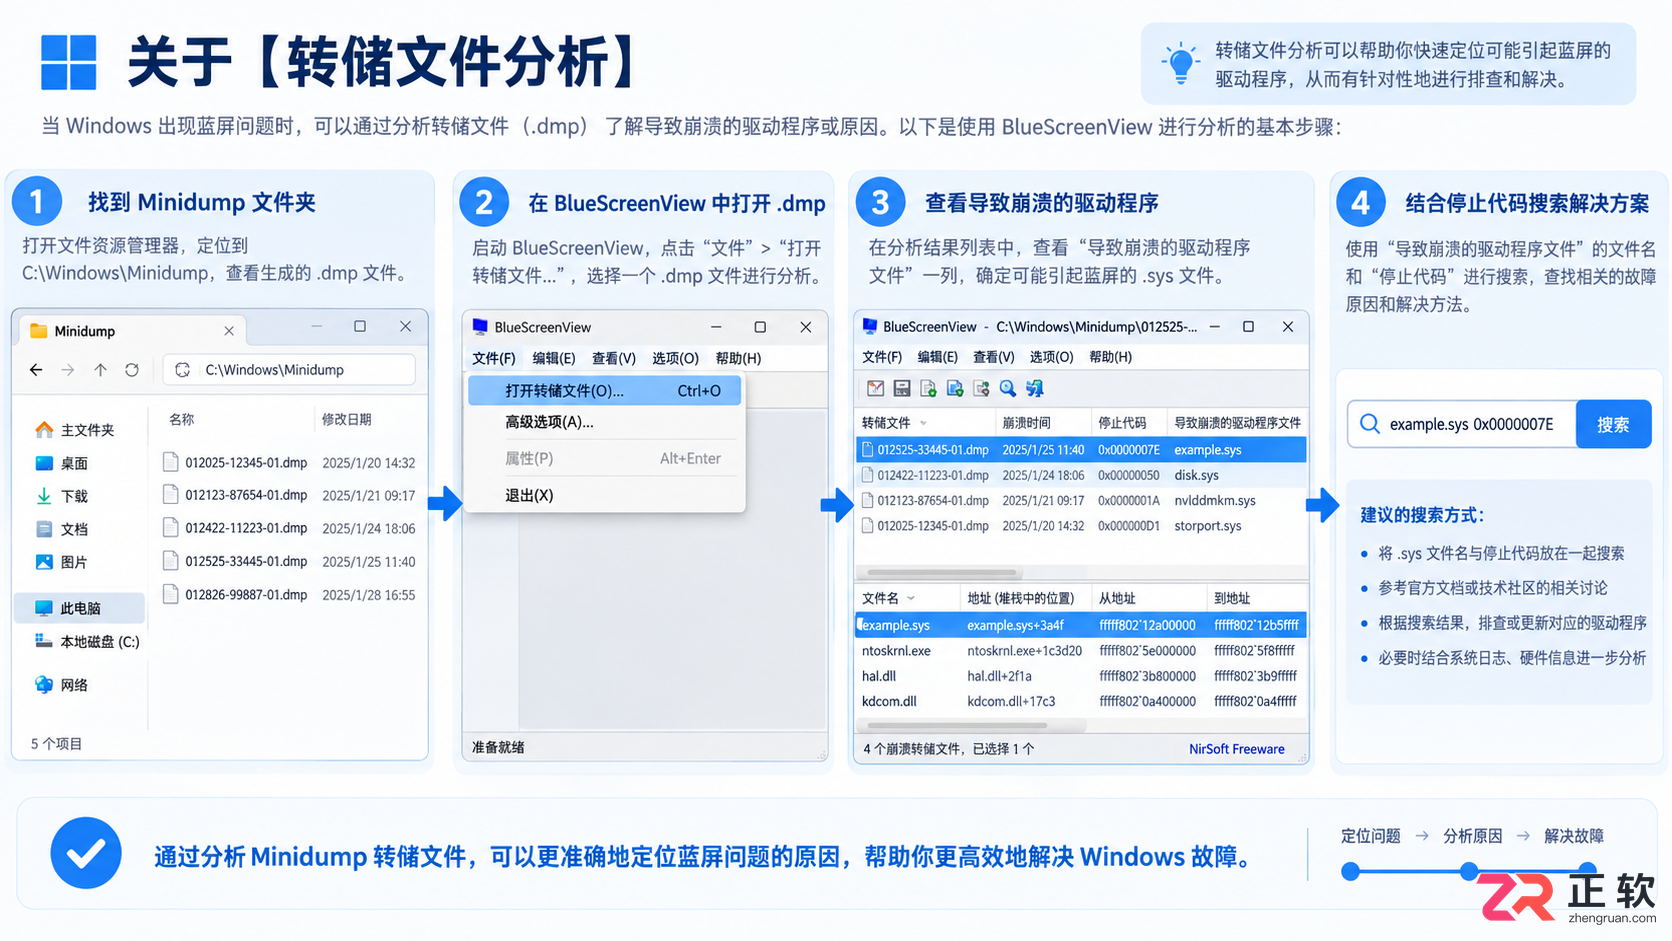Click file icon of 012025-12345-01.dmp in explorer

point(170,462)
